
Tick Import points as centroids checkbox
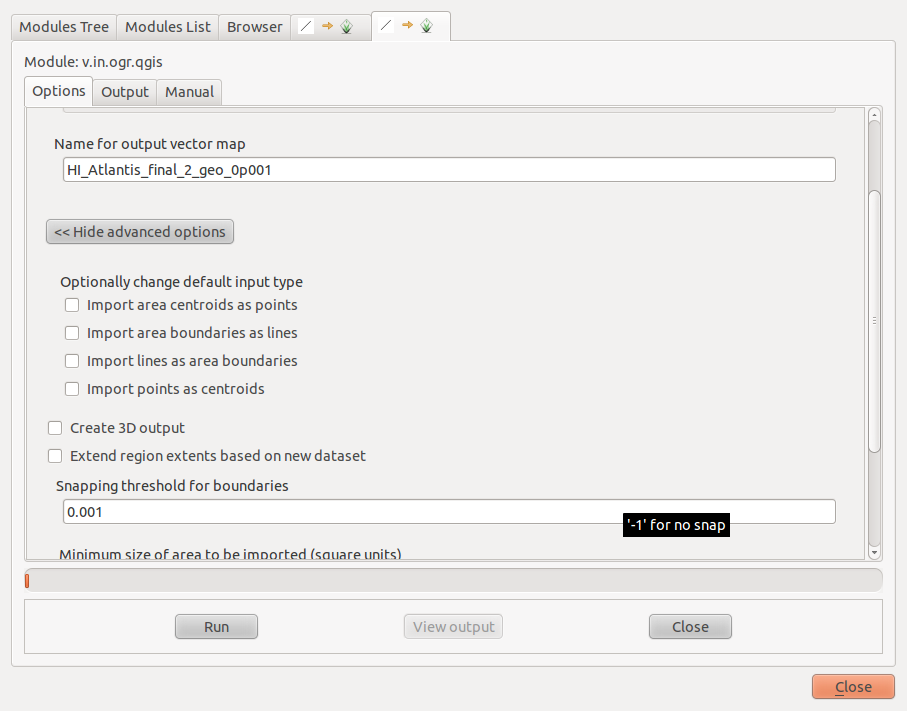click(72, 389)
